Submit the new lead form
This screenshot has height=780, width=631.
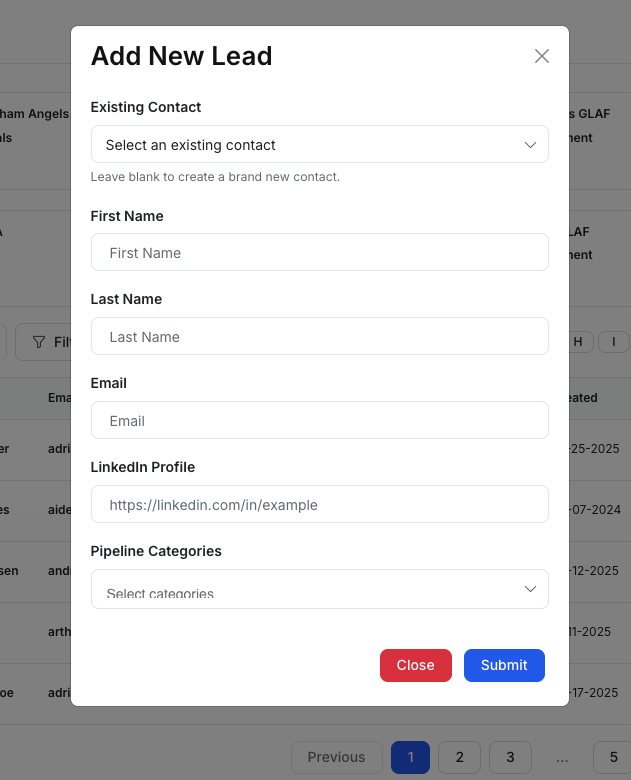[504, 665]
